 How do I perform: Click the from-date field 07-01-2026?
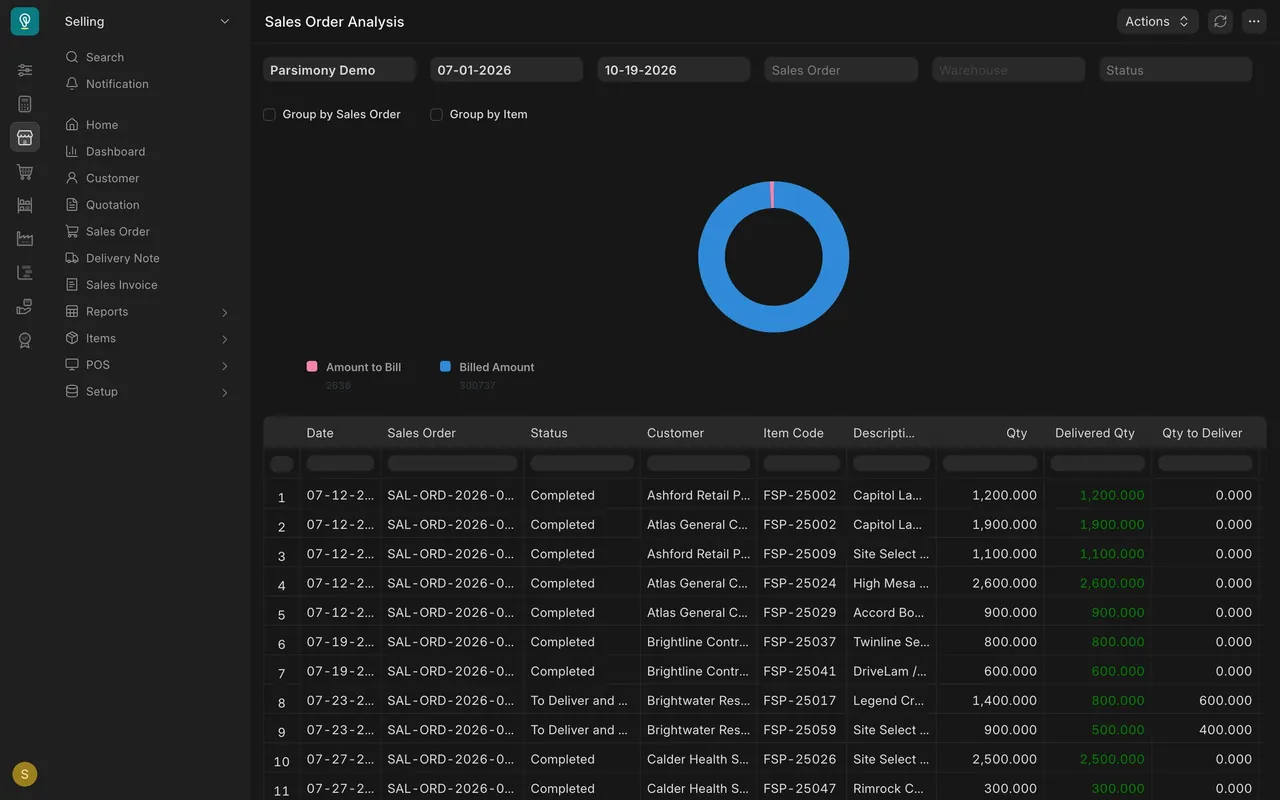pyautogui.click(x=506, y=70)
